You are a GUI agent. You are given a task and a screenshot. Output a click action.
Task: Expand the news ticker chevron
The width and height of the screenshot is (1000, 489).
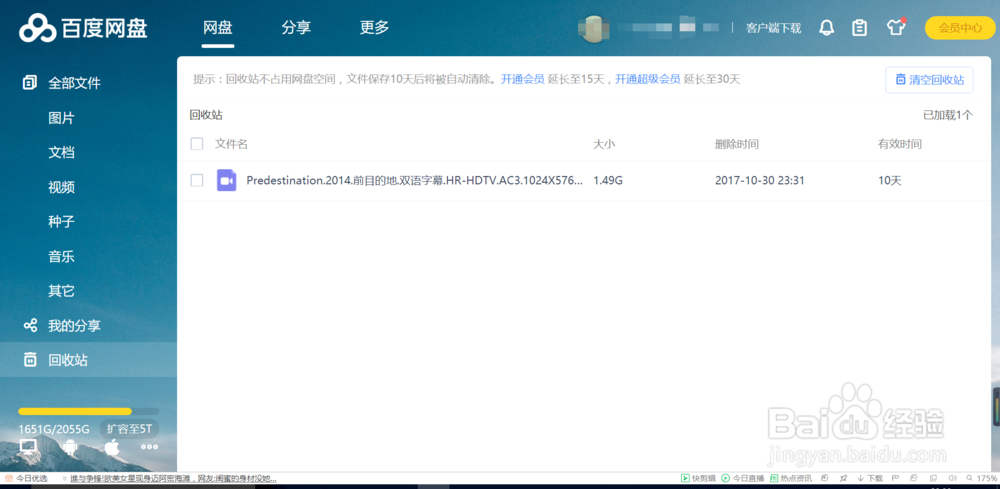[x=64, y=478]
